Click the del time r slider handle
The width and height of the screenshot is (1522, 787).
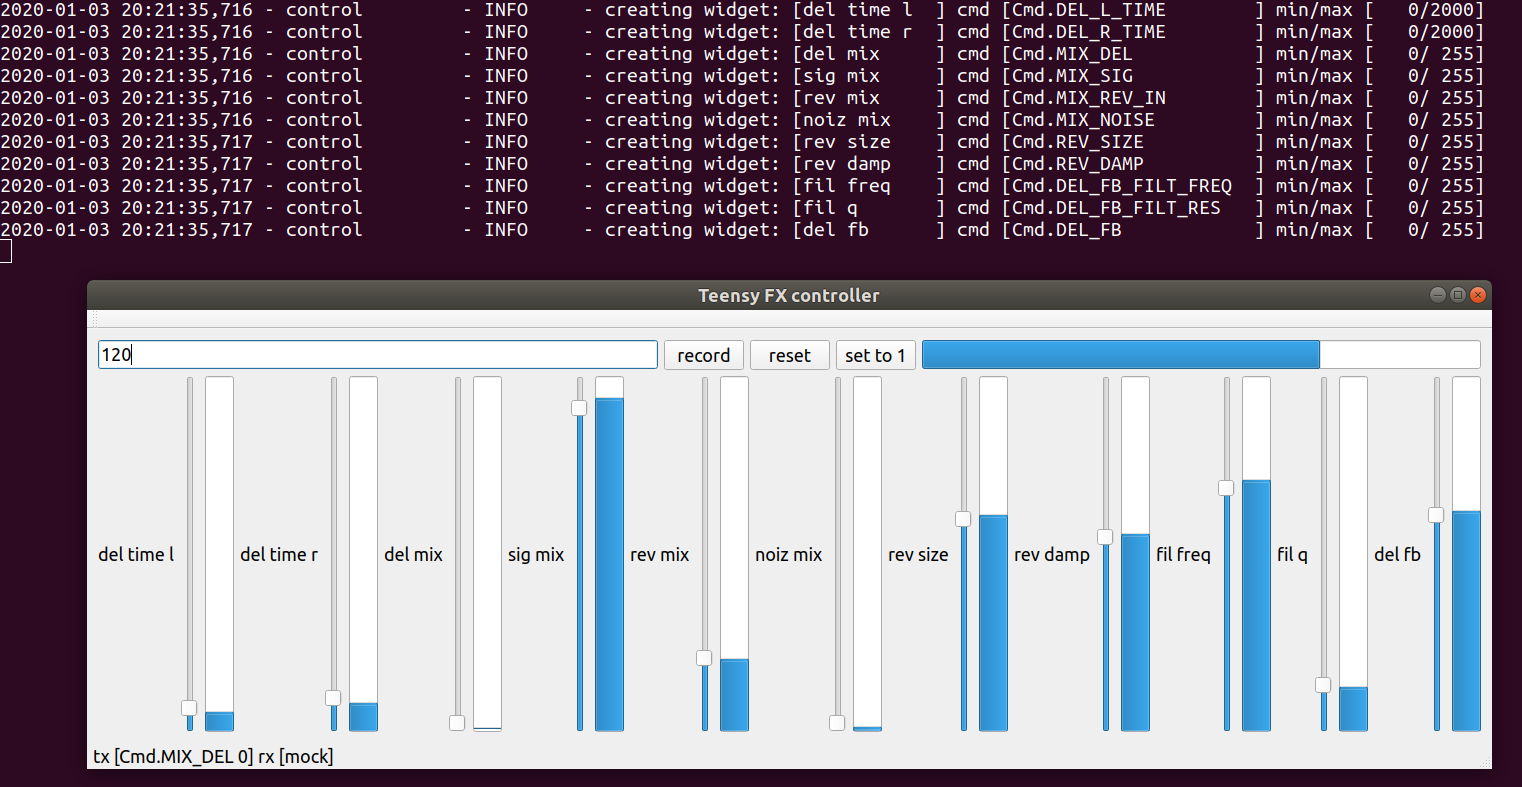333,698
